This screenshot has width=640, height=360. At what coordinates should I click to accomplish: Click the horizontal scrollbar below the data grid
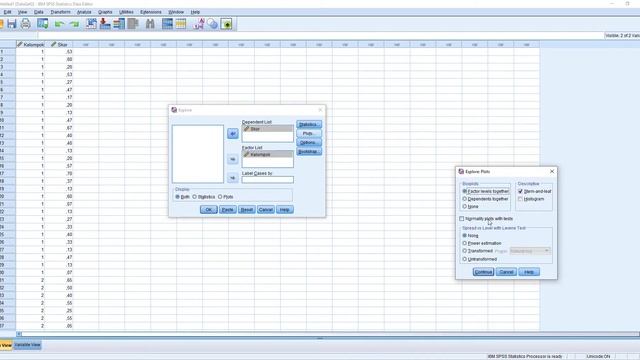[x=327, y=334]
